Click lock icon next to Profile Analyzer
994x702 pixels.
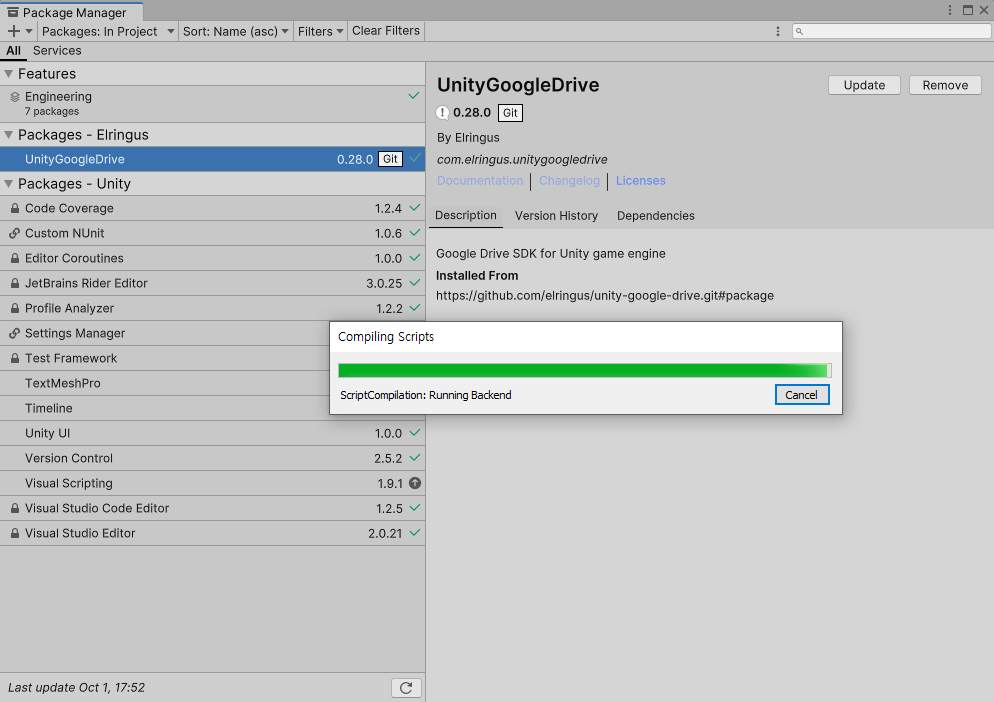(15, 308)
